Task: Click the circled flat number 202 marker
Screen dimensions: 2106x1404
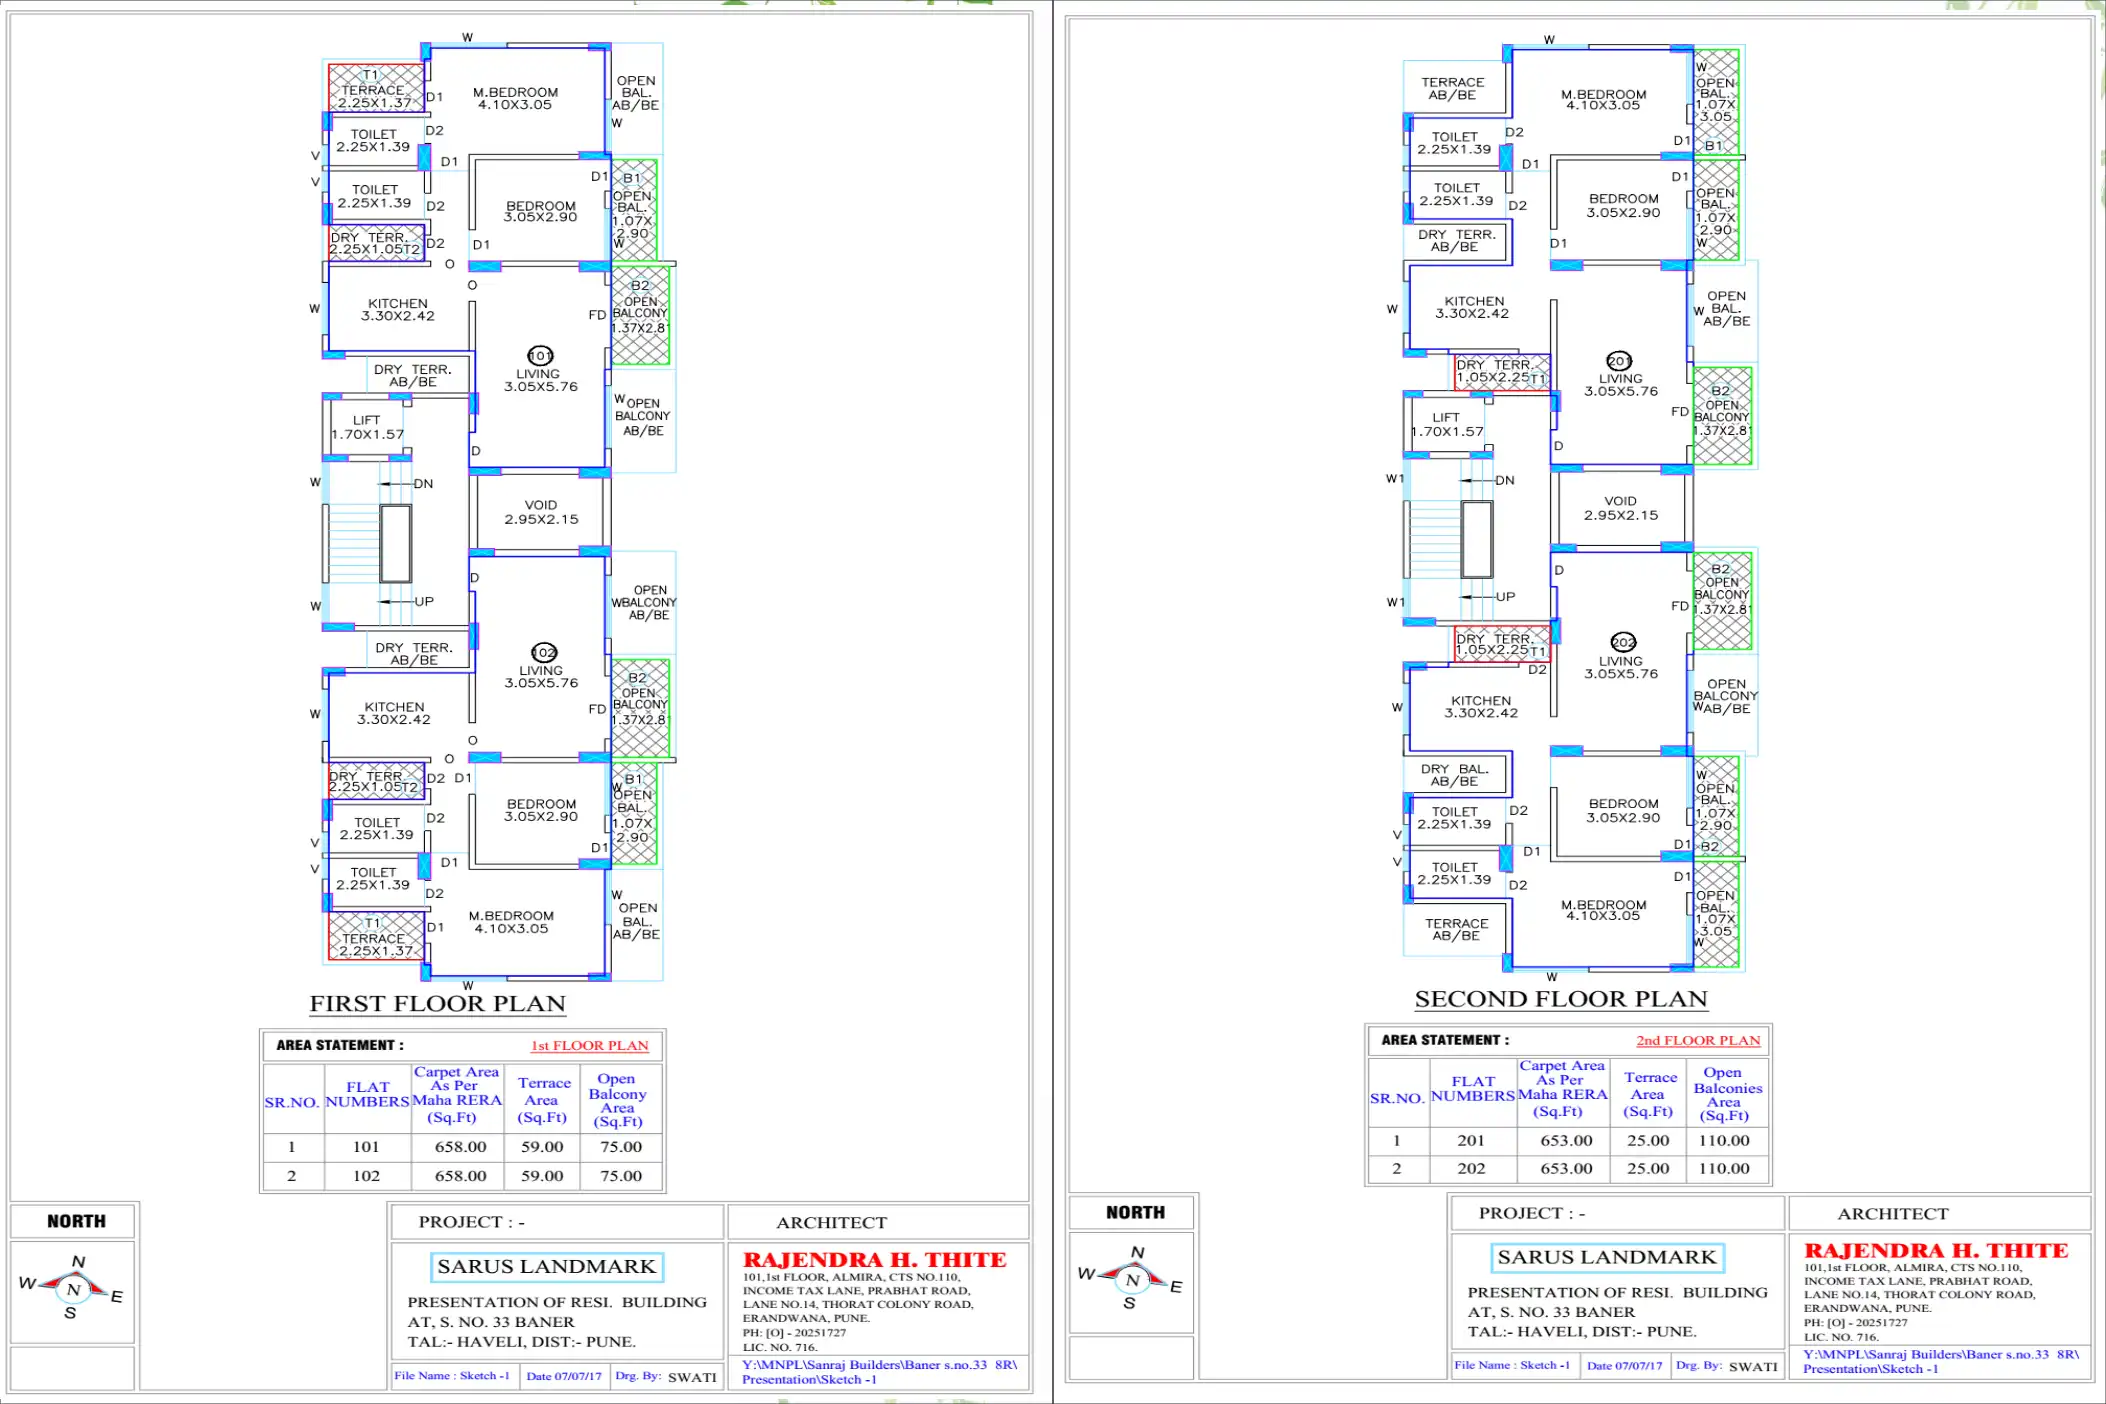Action: pos(1622,644)
